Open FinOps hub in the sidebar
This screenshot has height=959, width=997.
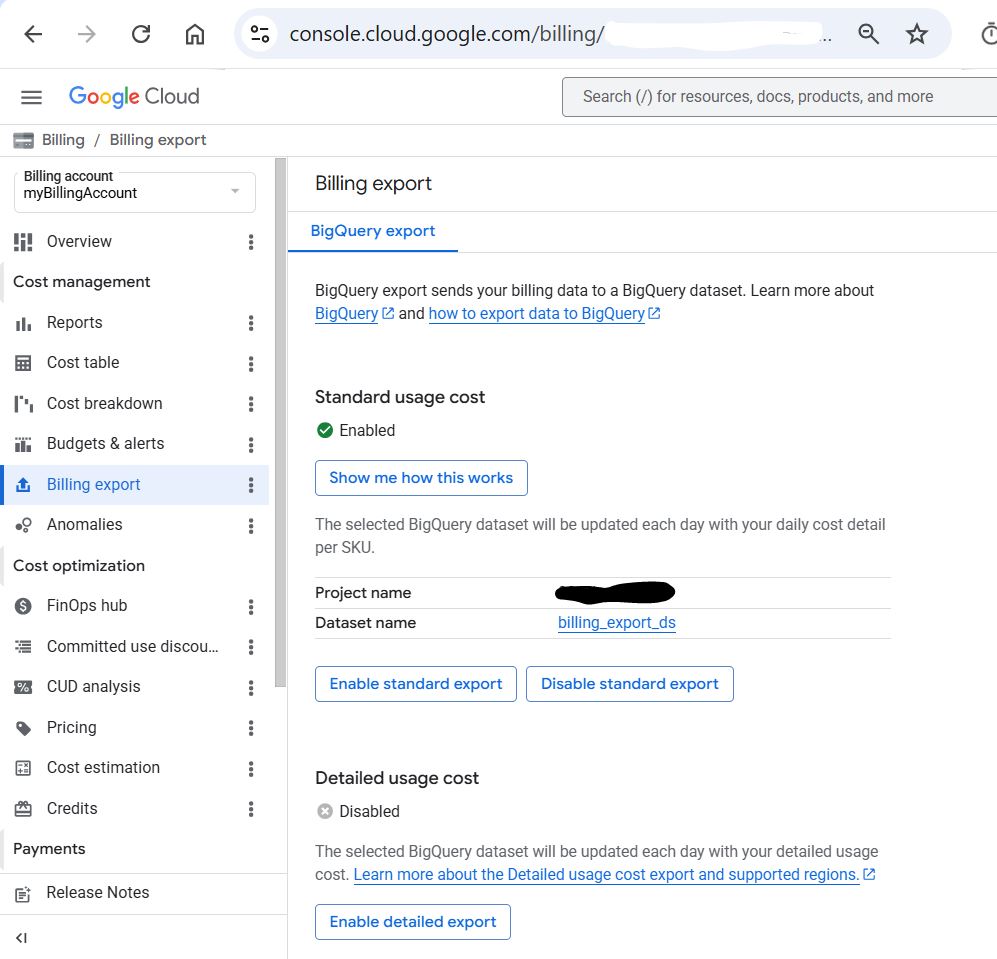(x=86, y=605)
